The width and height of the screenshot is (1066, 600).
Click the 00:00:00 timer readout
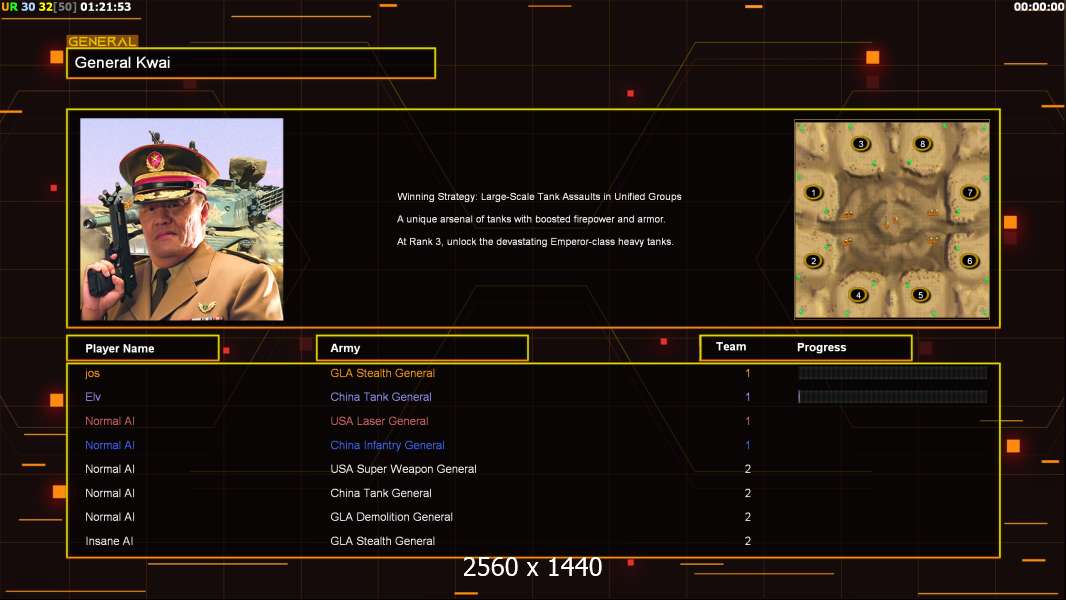point(1039,7)
